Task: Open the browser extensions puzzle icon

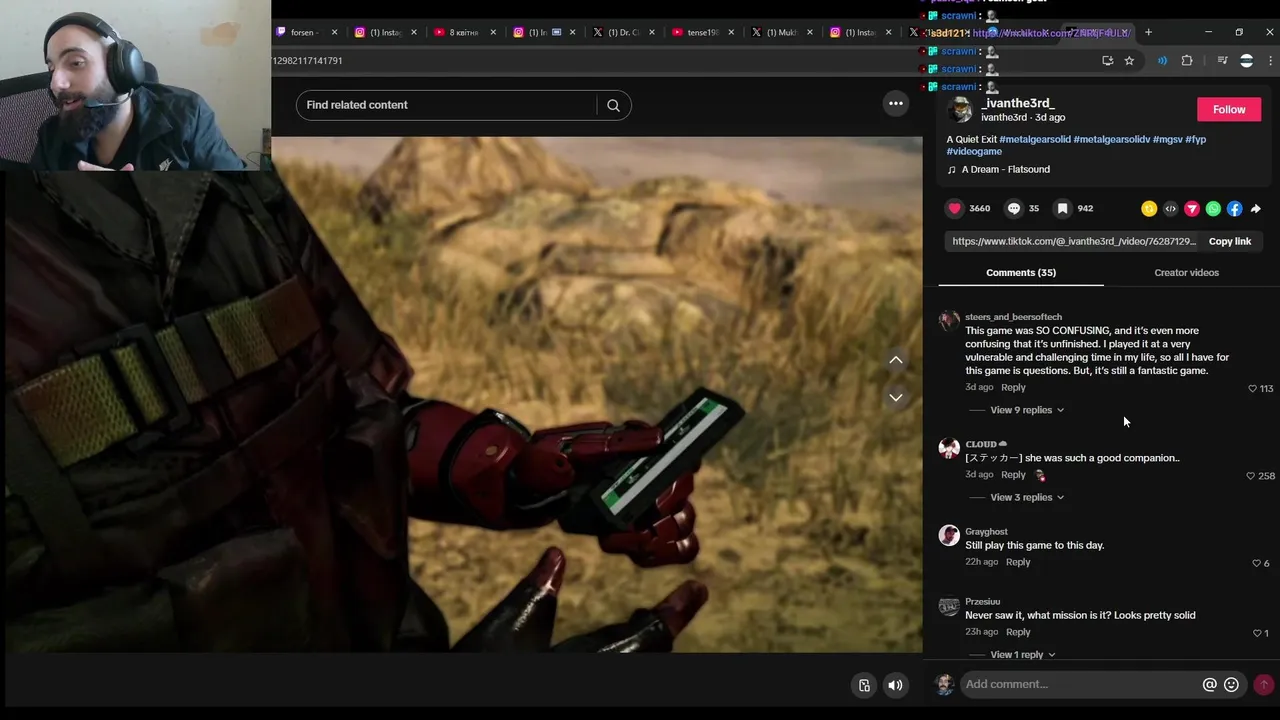Action: [1187, 61]
